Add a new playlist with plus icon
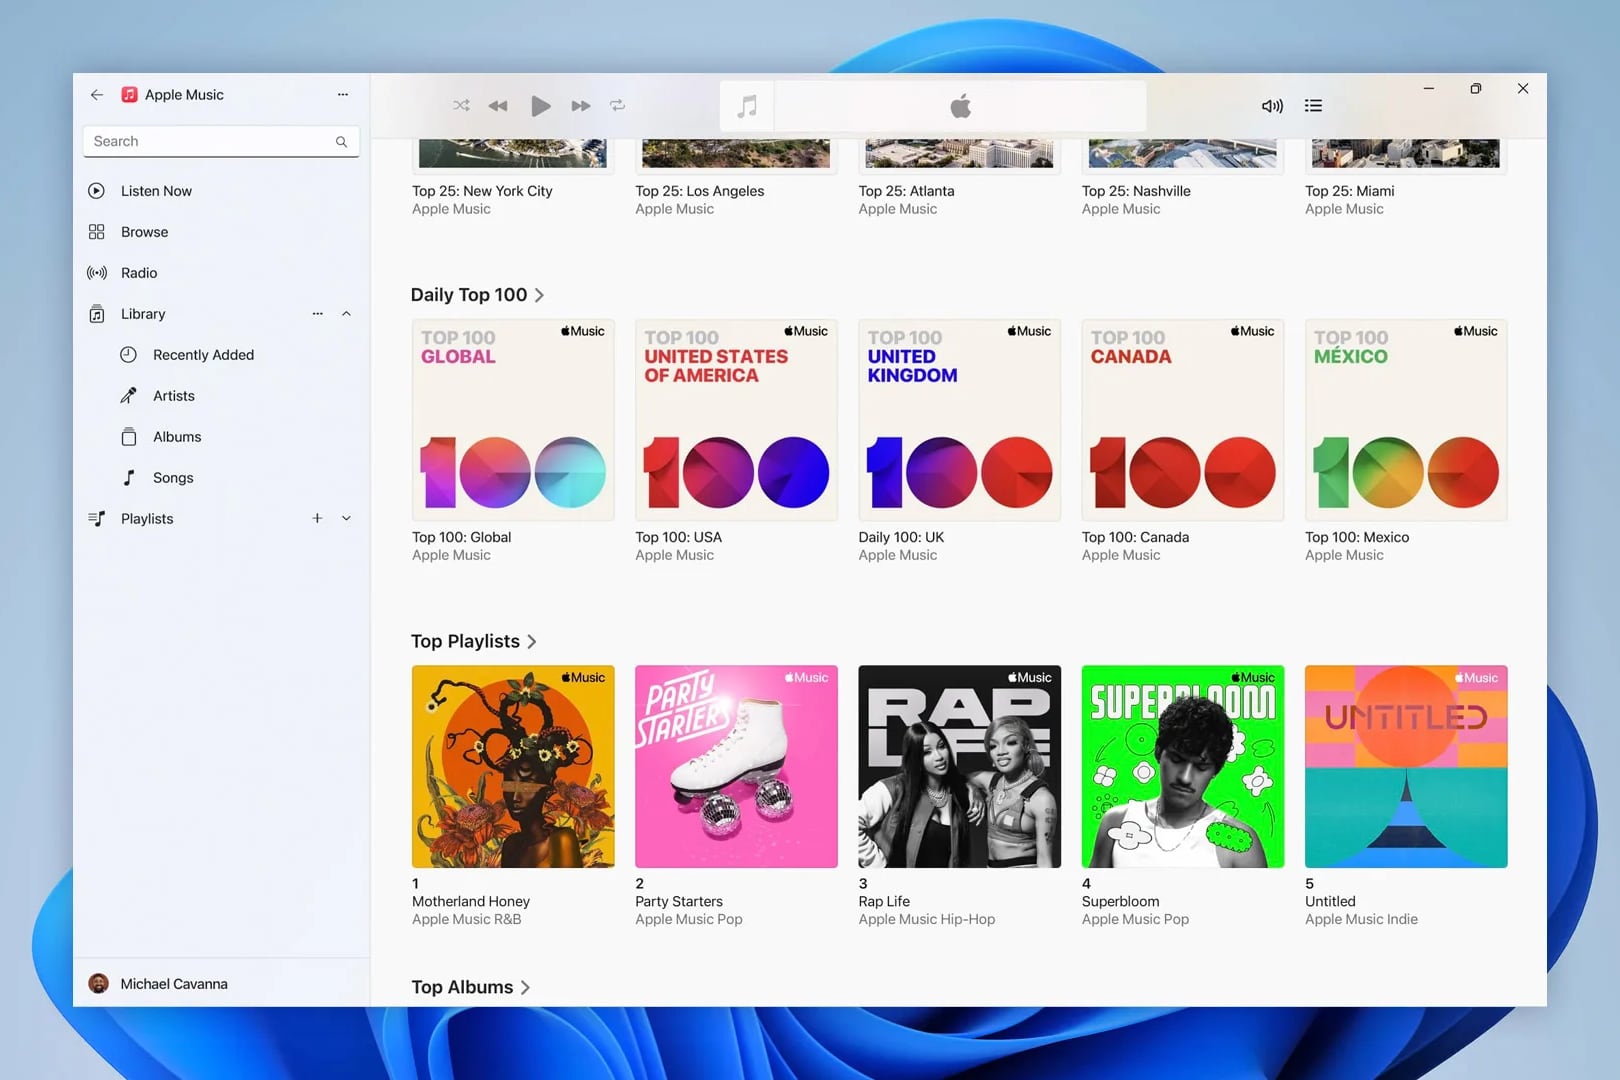Image resolution: width=1620 pixels, height=1080 pixels. 317,518
